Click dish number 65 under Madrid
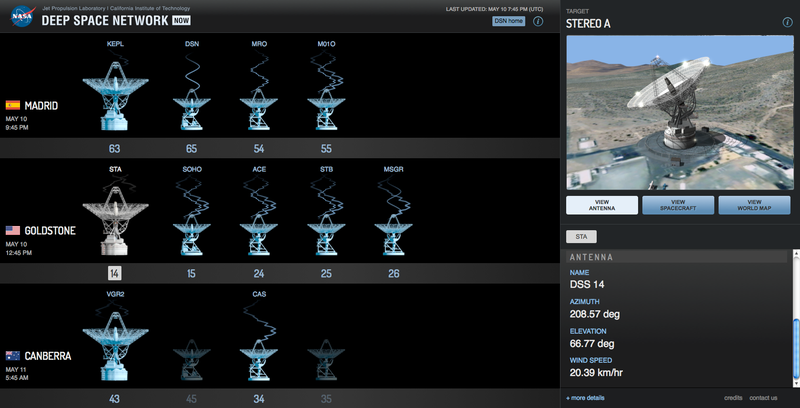 pyautogui.click(x=191, y=149)
